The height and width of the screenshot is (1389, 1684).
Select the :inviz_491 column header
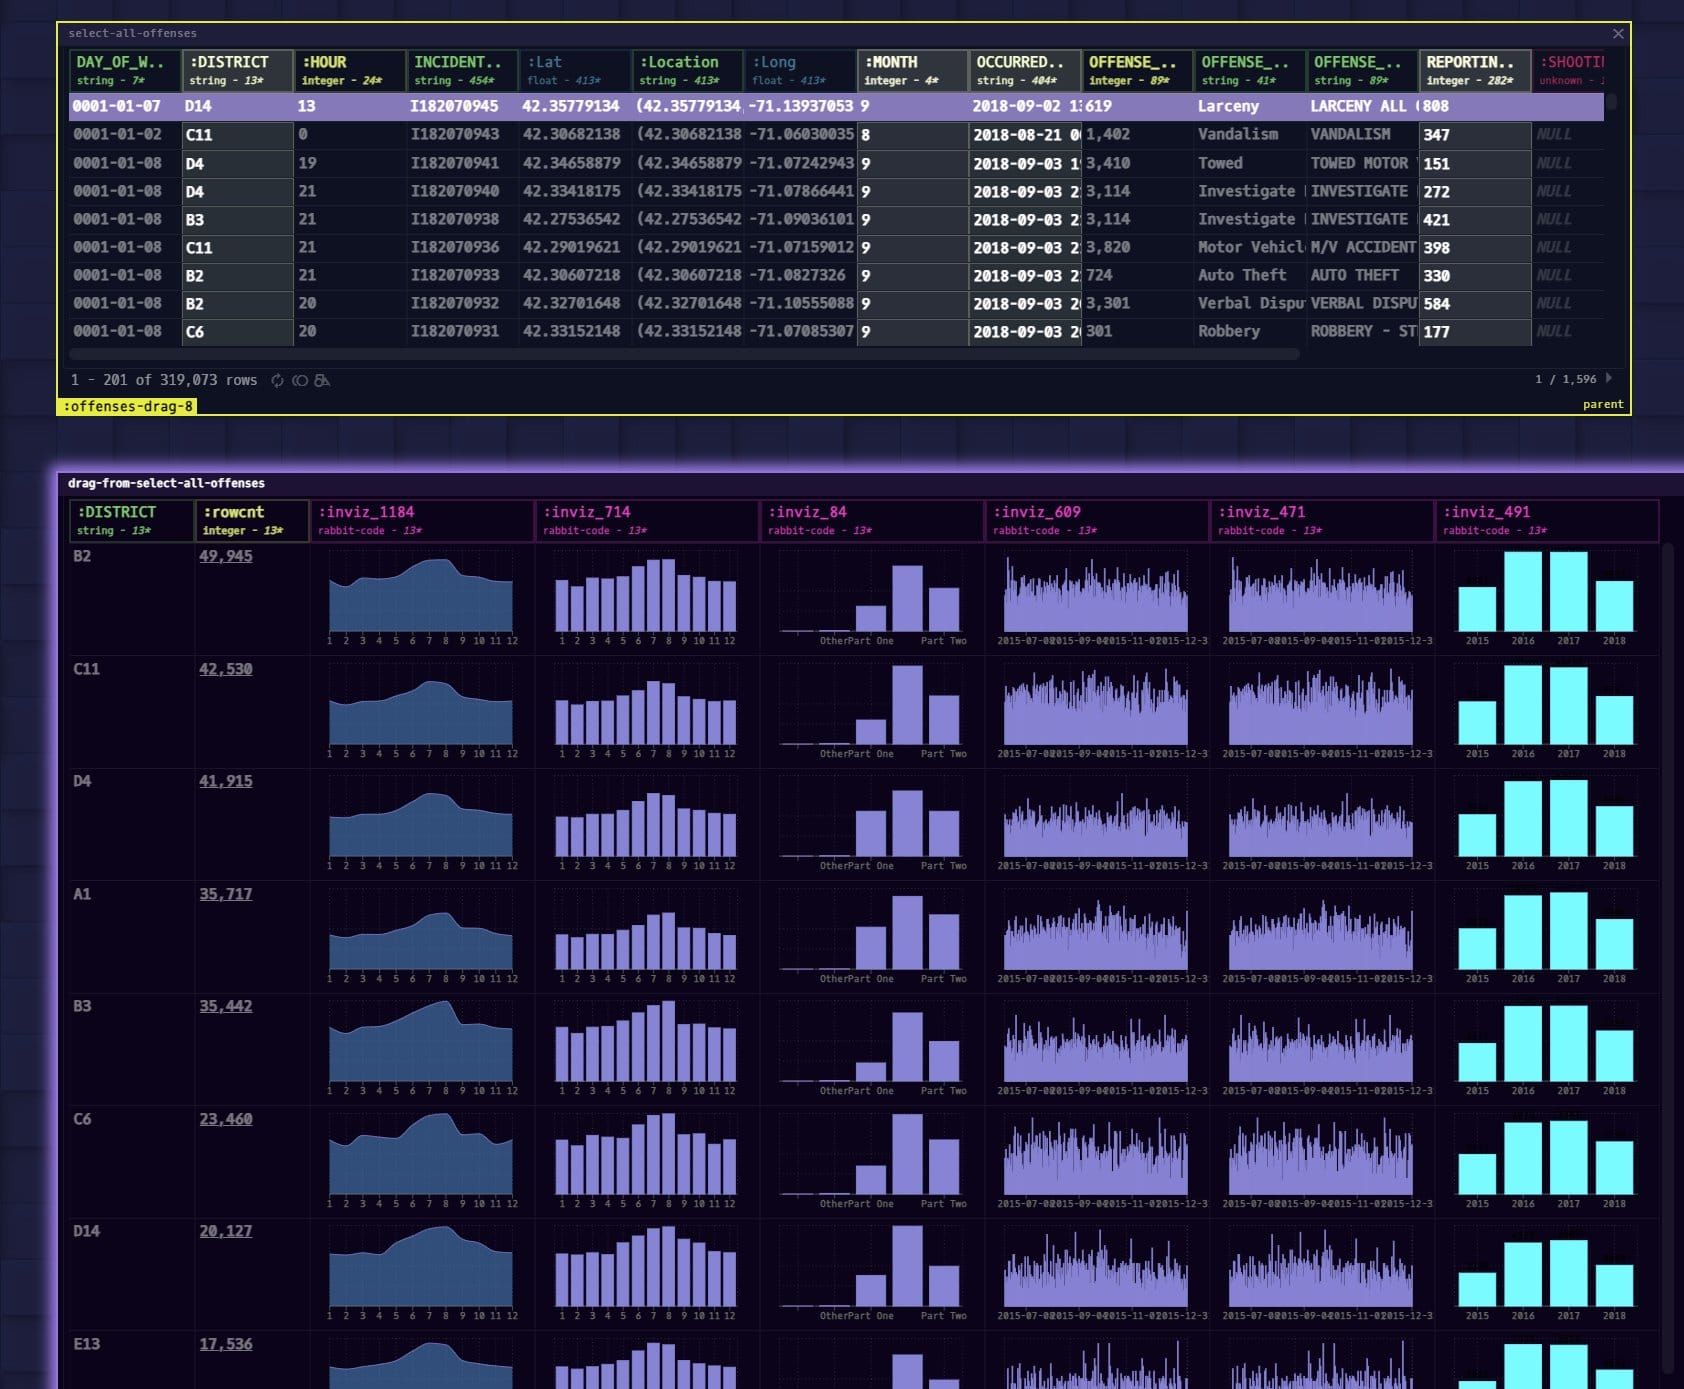1546,520
